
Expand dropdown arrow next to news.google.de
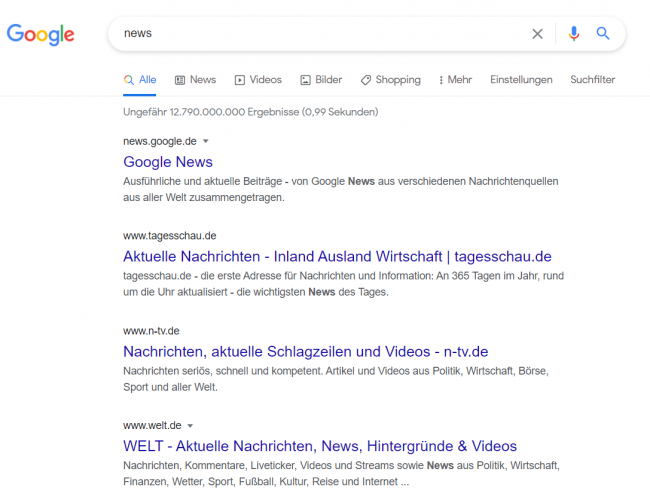(206, 141)
